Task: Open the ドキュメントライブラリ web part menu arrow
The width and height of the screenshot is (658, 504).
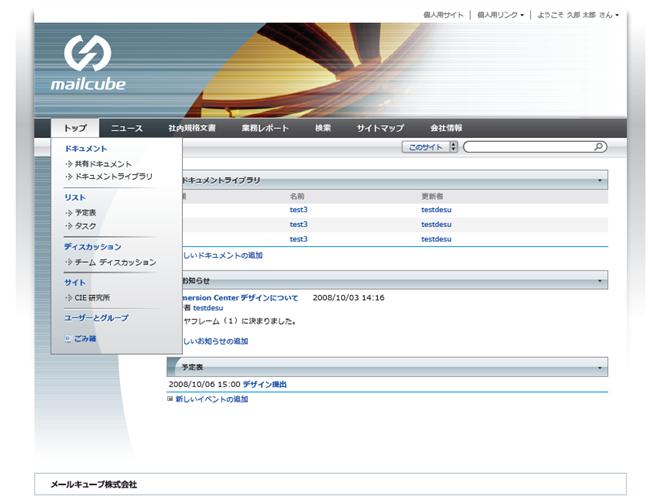Action: (x=600, y=181)
